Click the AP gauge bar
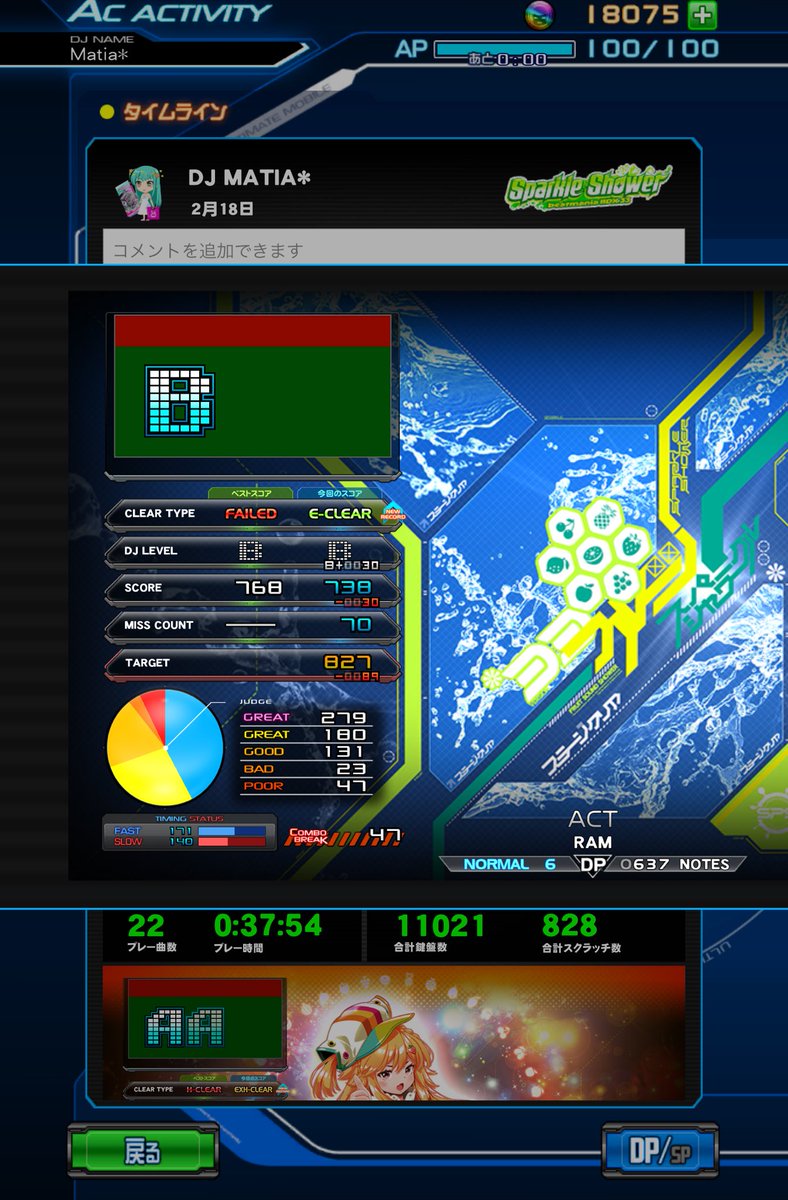 [505, 50]
